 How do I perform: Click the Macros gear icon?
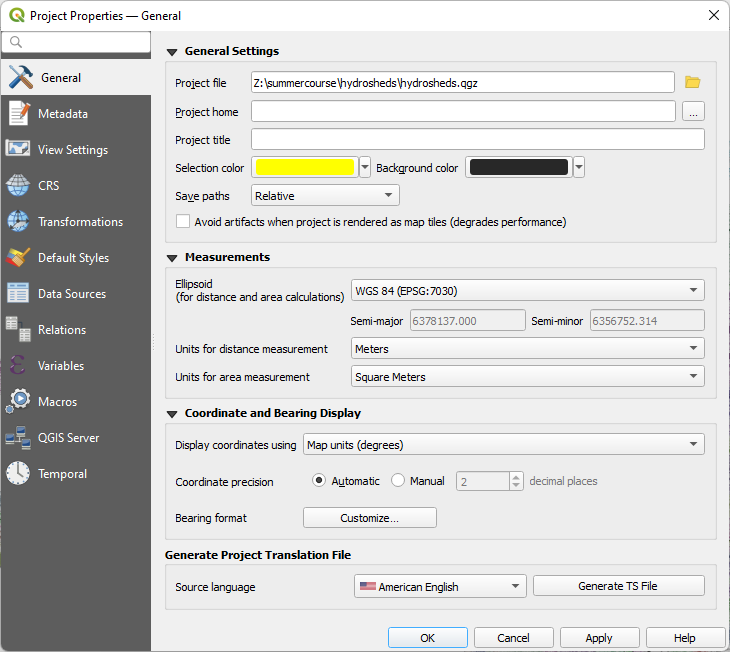coord(18,401)
